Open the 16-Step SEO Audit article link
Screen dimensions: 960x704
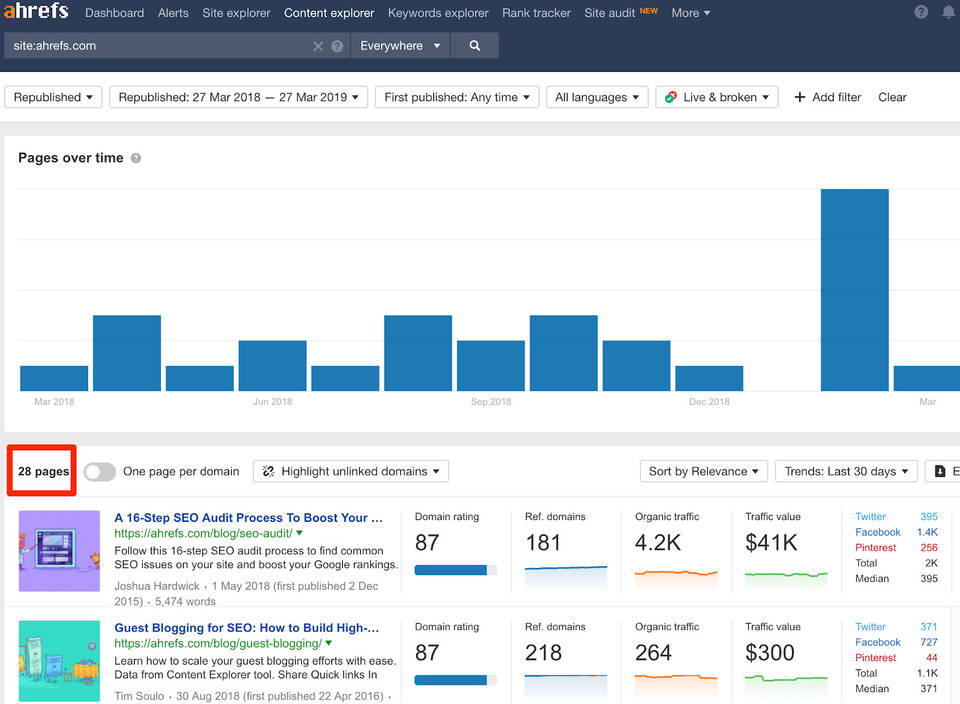point(248,518)
